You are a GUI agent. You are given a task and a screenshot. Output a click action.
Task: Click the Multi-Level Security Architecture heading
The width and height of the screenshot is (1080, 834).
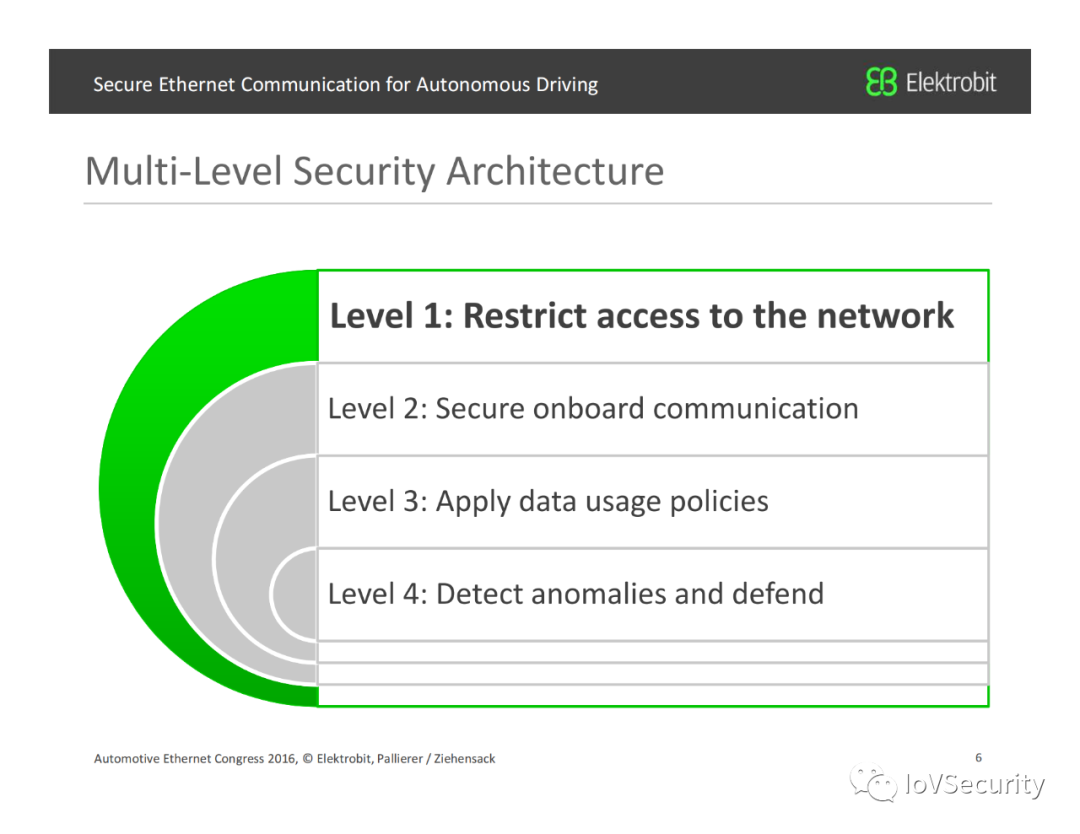click(374, 171)
